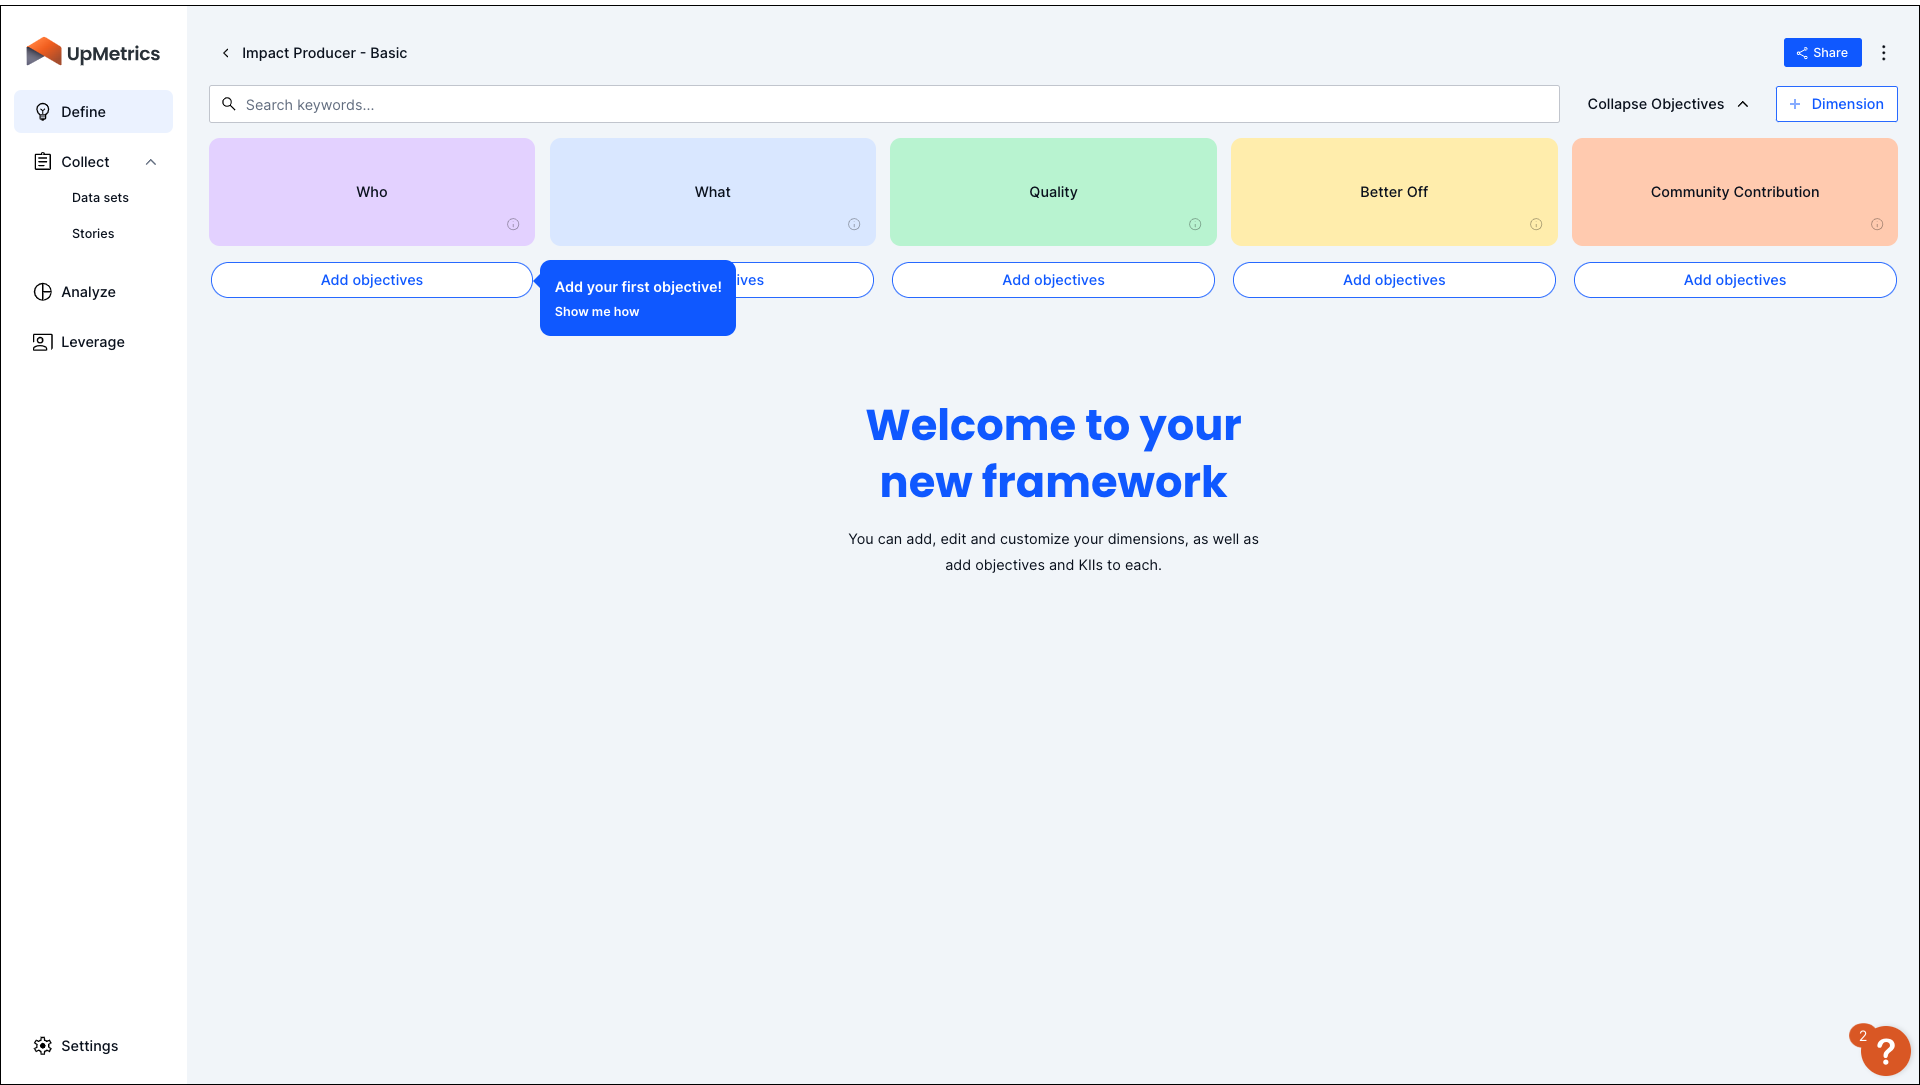The width and height of the screenshot is (1920, 1085).
Task: Open Analyze using the pie chart icon
Action: click(x=42, y=291)
